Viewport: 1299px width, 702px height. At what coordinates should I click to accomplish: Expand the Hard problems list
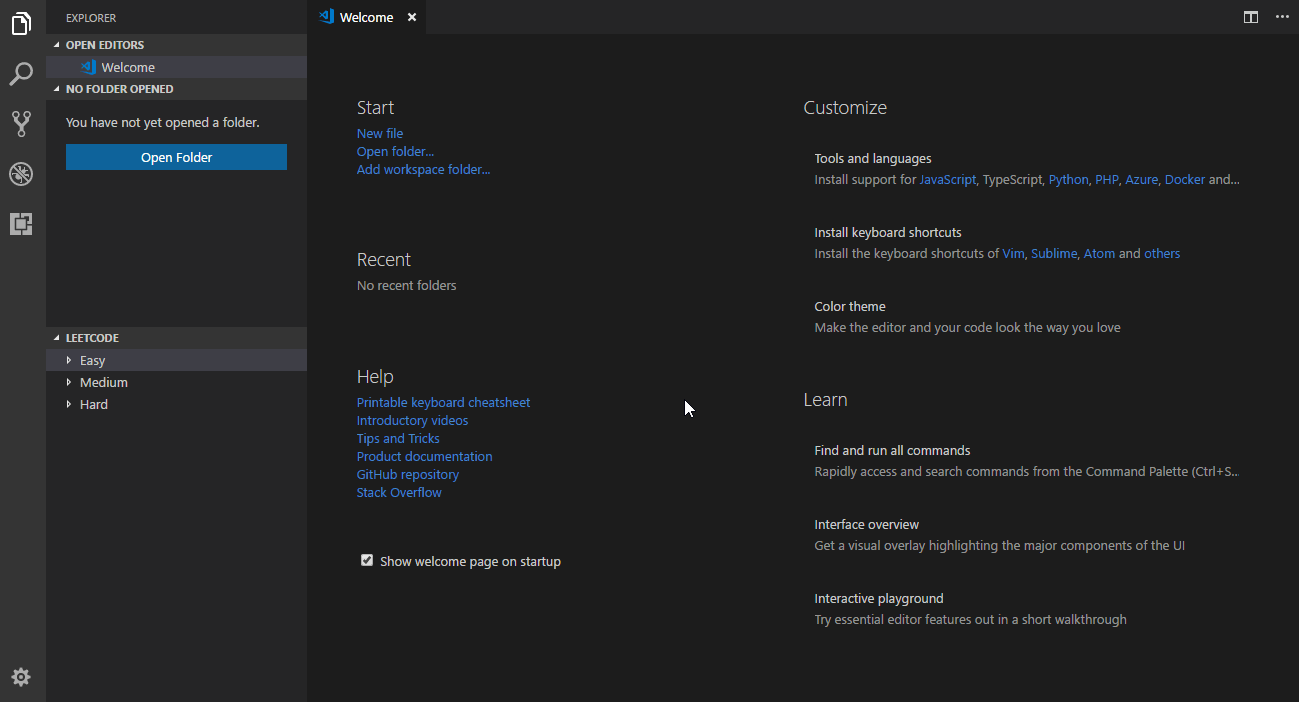[x=94, y=404]
